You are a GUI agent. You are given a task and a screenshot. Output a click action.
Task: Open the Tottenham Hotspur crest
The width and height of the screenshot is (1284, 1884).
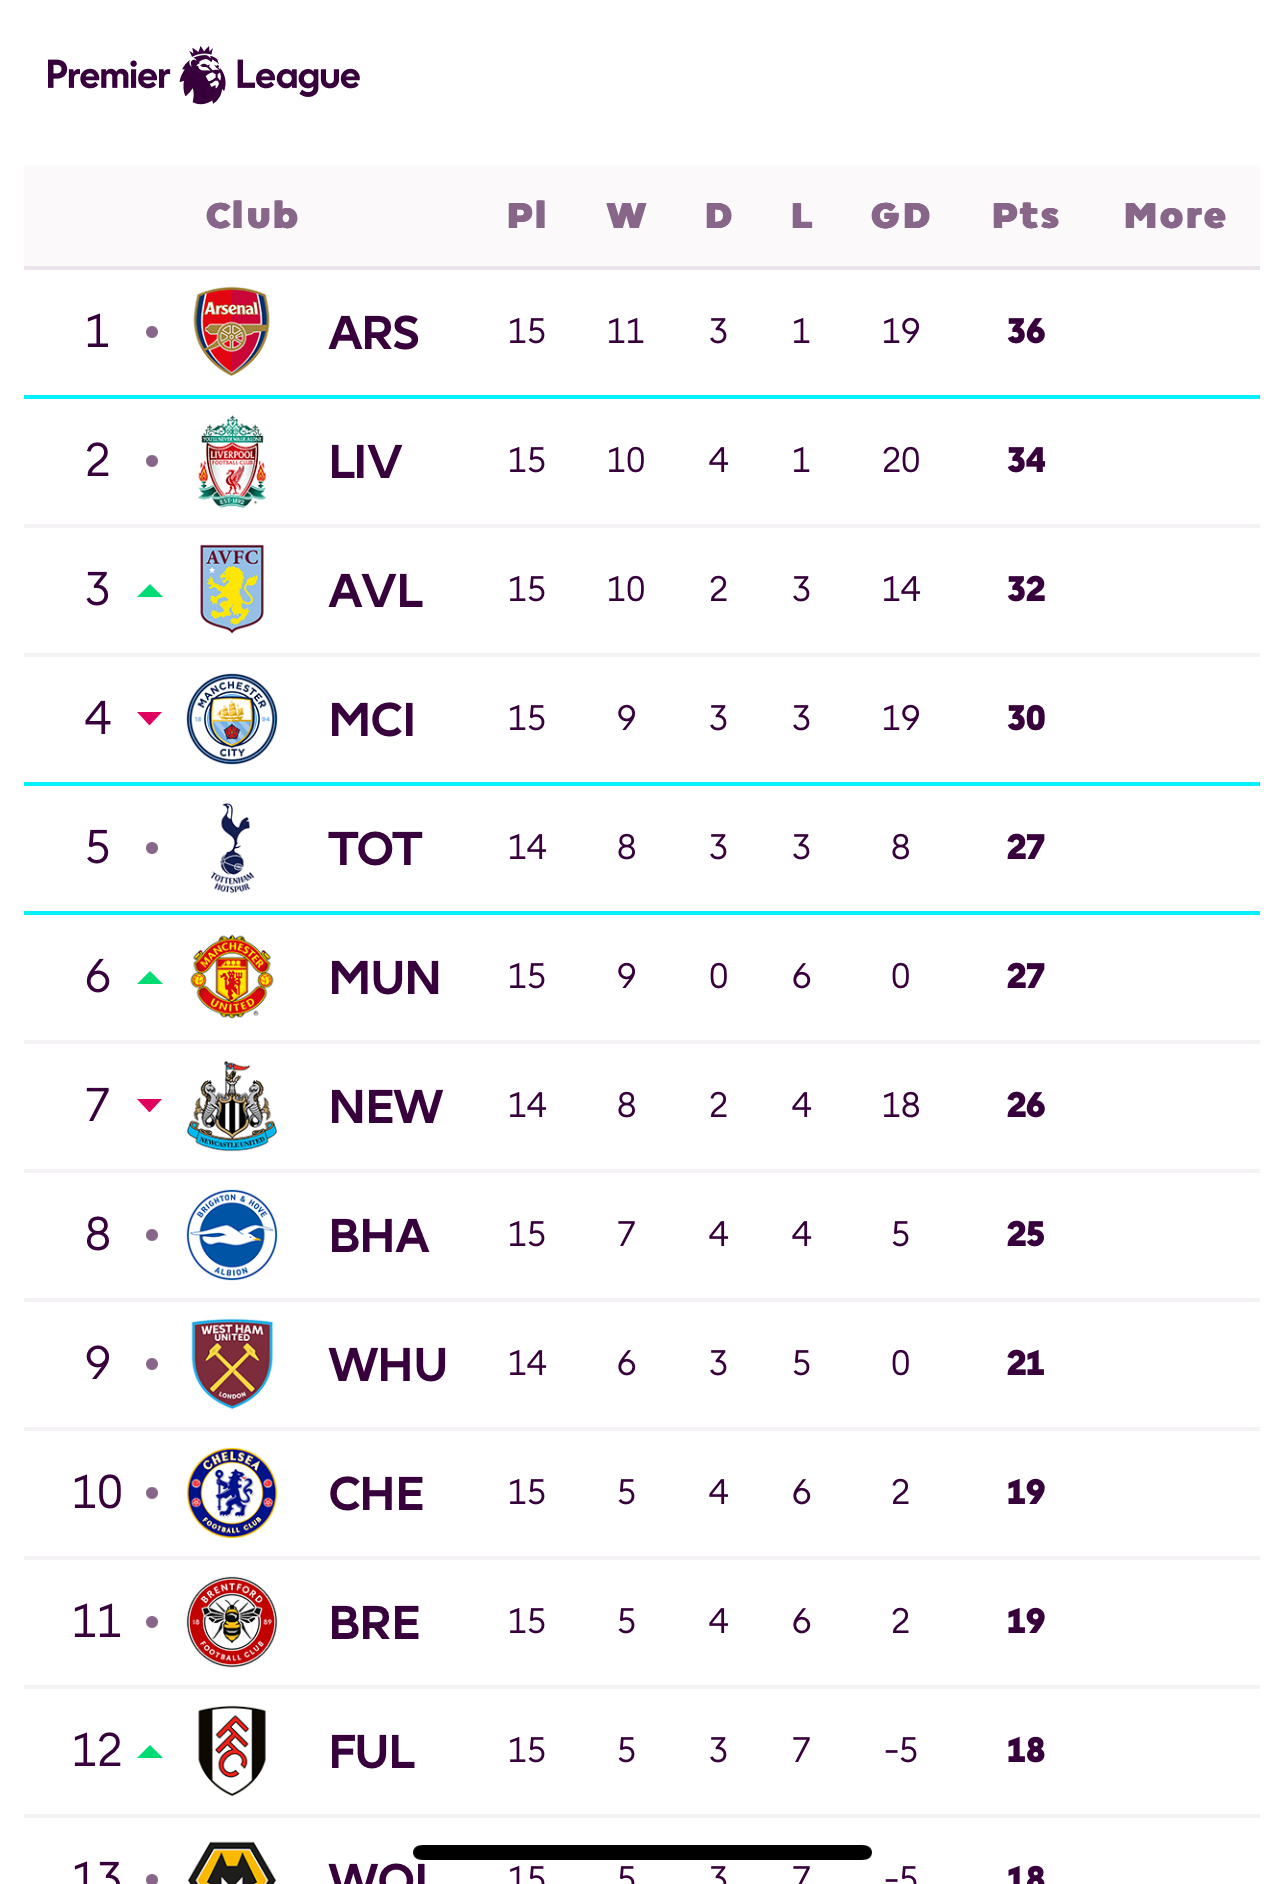(230, 847)
